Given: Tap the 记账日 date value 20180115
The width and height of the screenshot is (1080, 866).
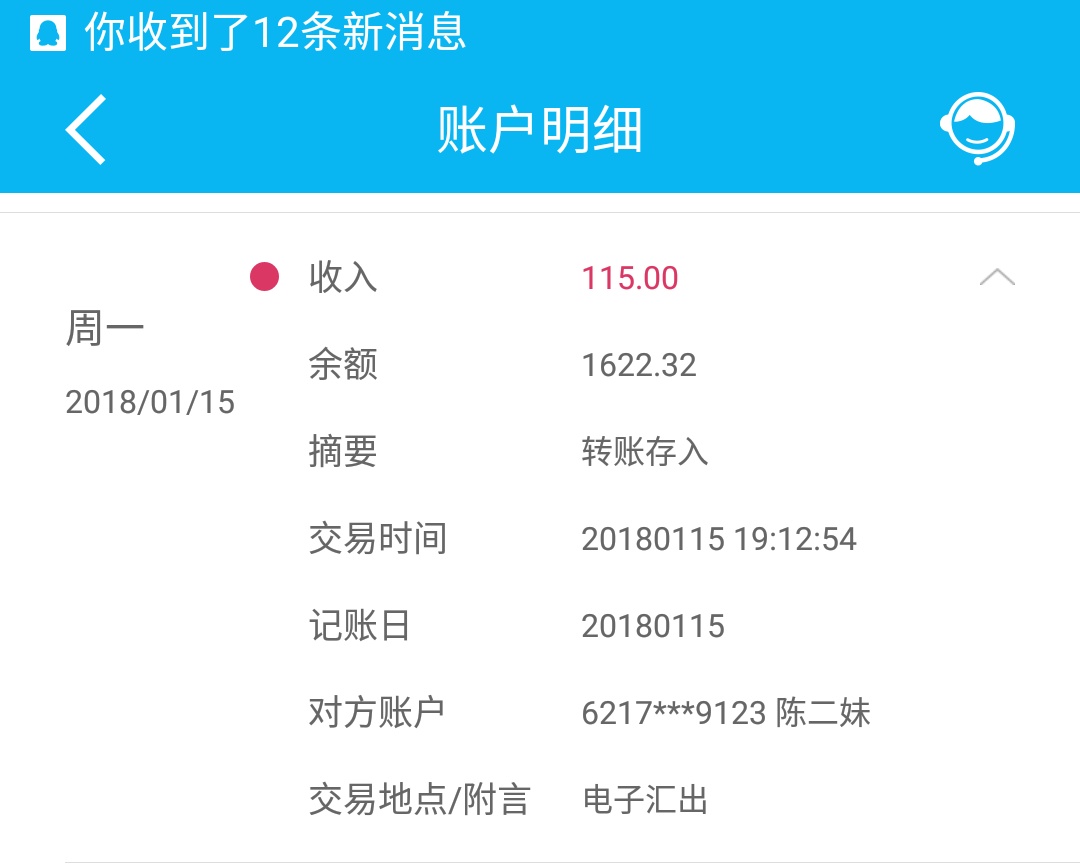Looking at the screenshot, I should coord(653,626).
